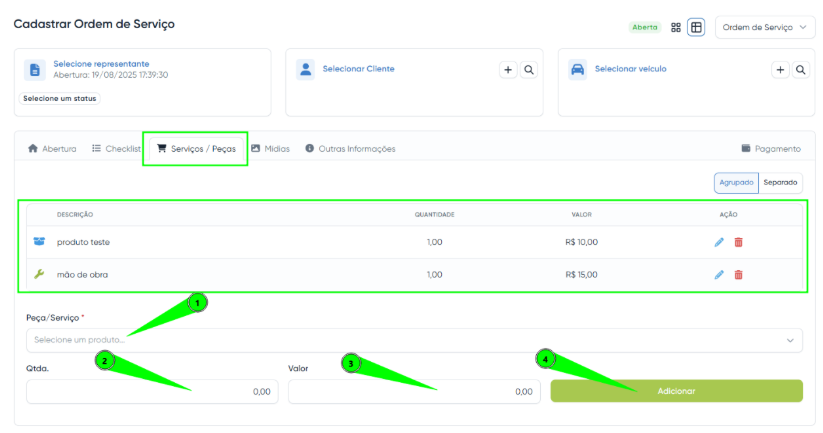
Task: Expand the Peça/Serviço product selector
Action: pos(414,340)
